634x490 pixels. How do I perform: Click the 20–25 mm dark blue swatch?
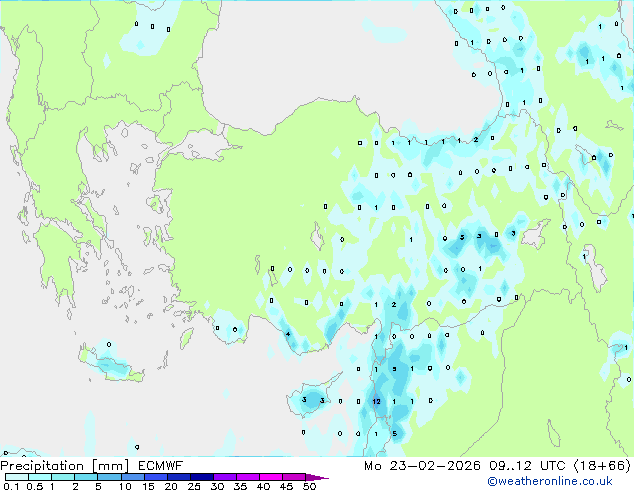[x=178, y=477]
